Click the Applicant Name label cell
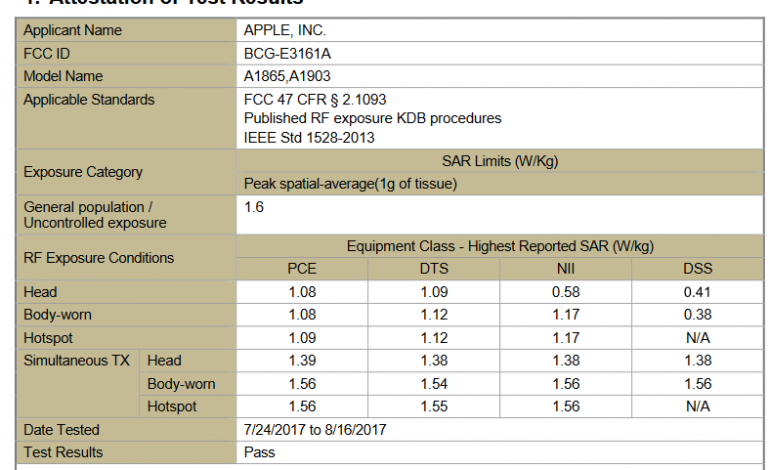This screenshot has height=470, width=770. (73, 30)
